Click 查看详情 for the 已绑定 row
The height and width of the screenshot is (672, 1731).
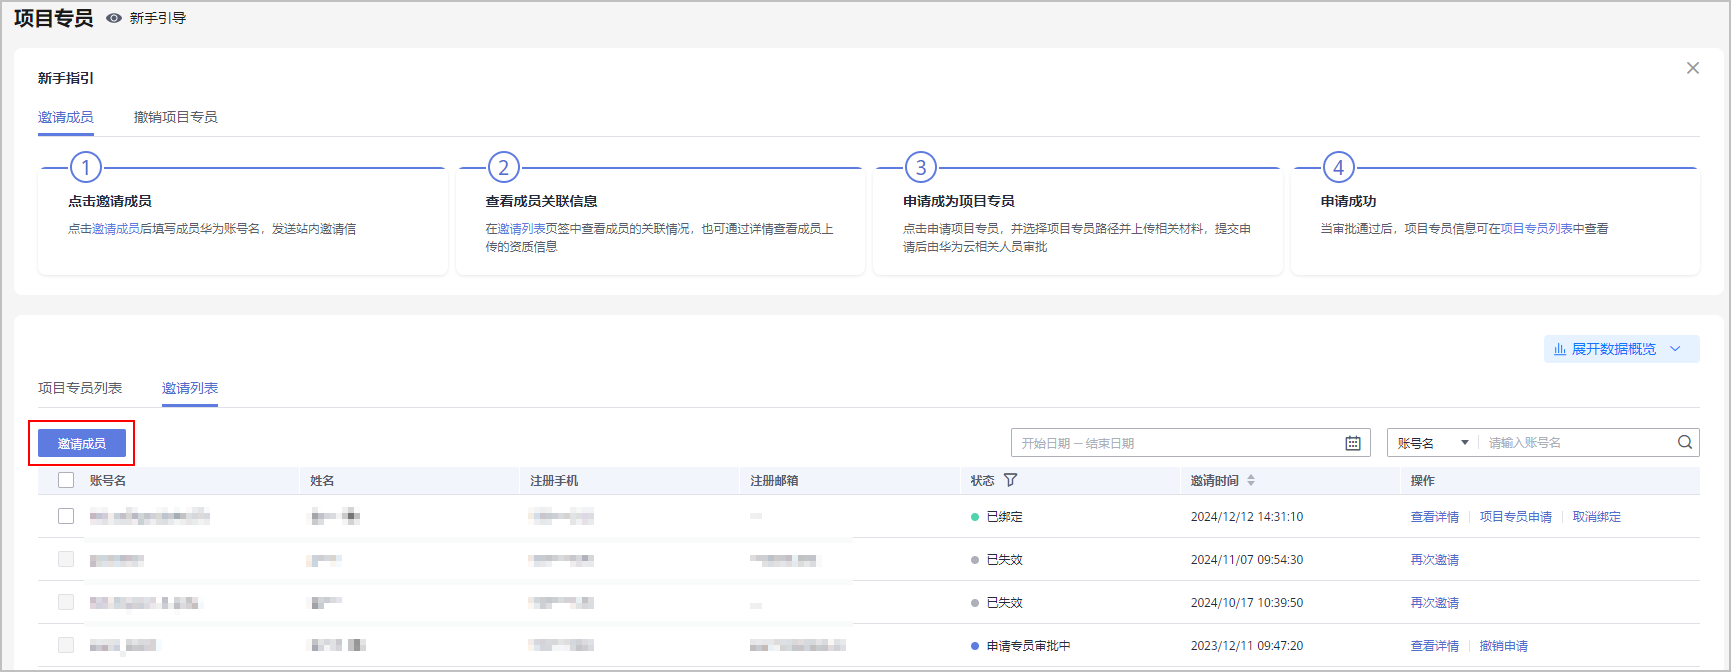[1435, 517]
